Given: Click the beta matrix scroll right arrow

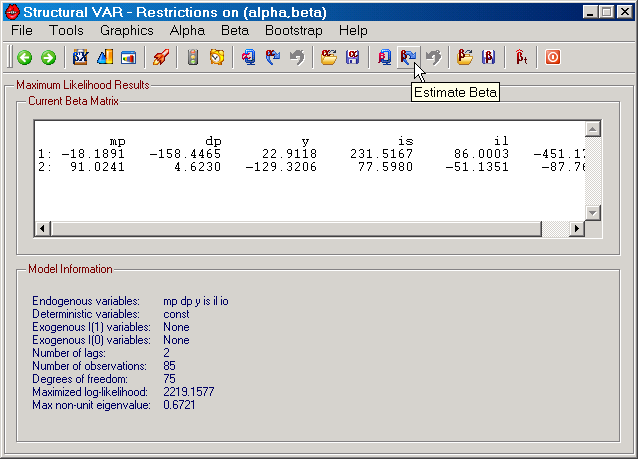Looking at the screenshot, I should 577,229.
